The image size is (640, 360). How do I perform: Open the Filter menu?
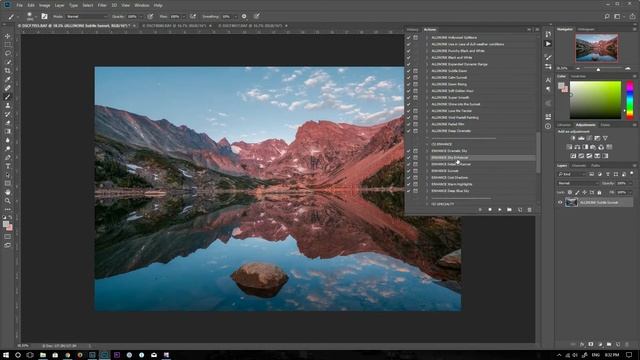(102, 5)
